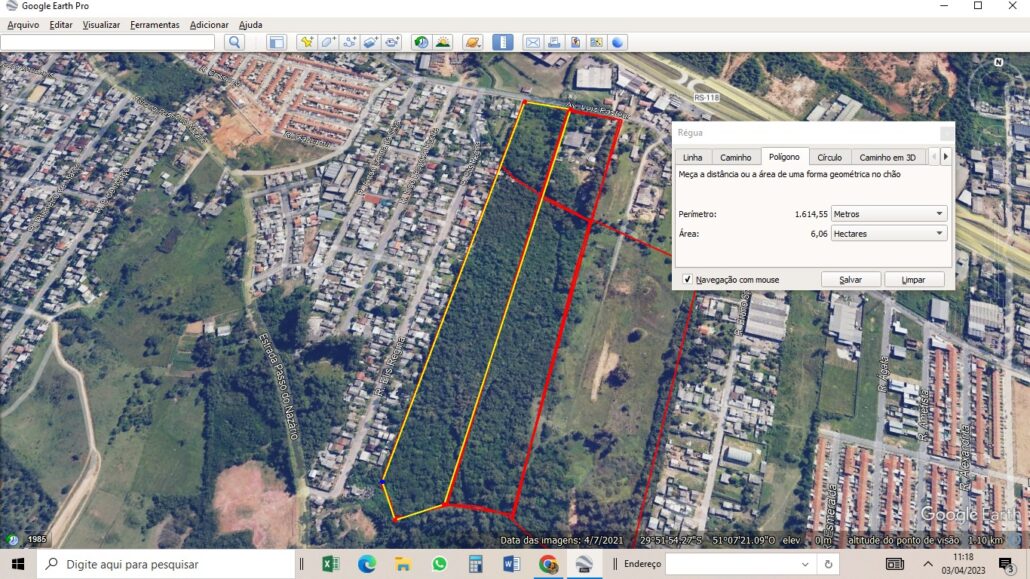This screenshot has width=1030, height=579.
Task: Open the Visualizar menu
Action: (101, 25)
